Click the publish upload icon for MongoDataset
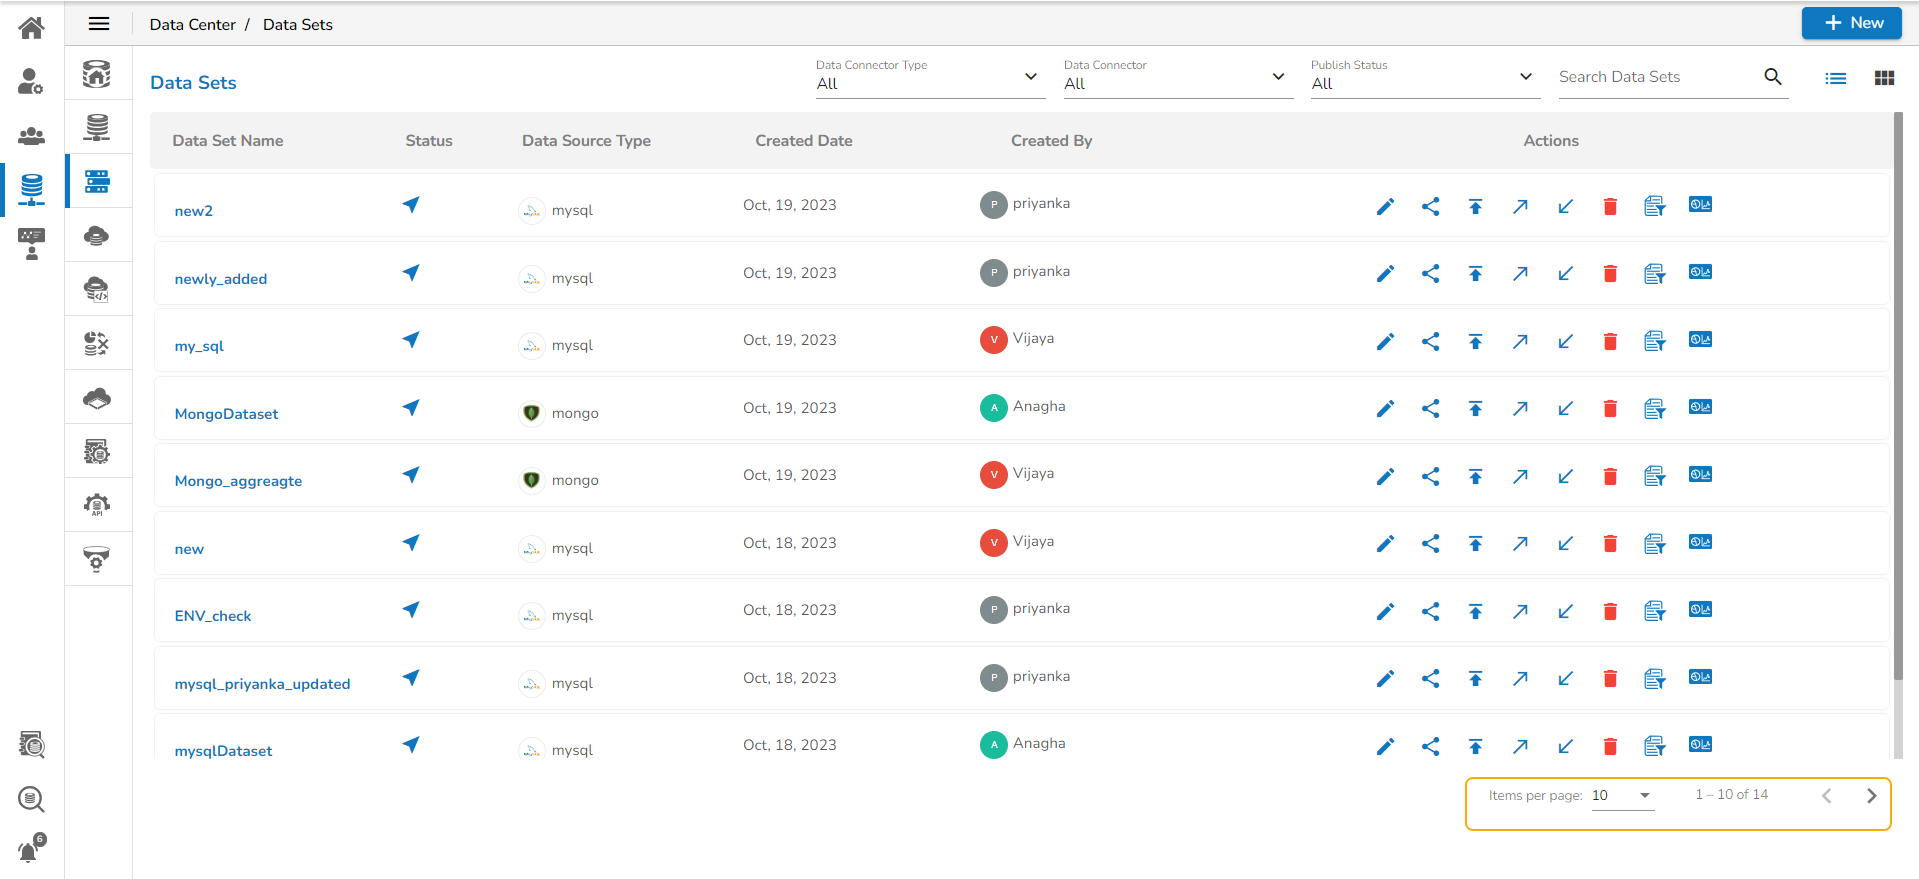The image size is (1919, 879). 1475,408
